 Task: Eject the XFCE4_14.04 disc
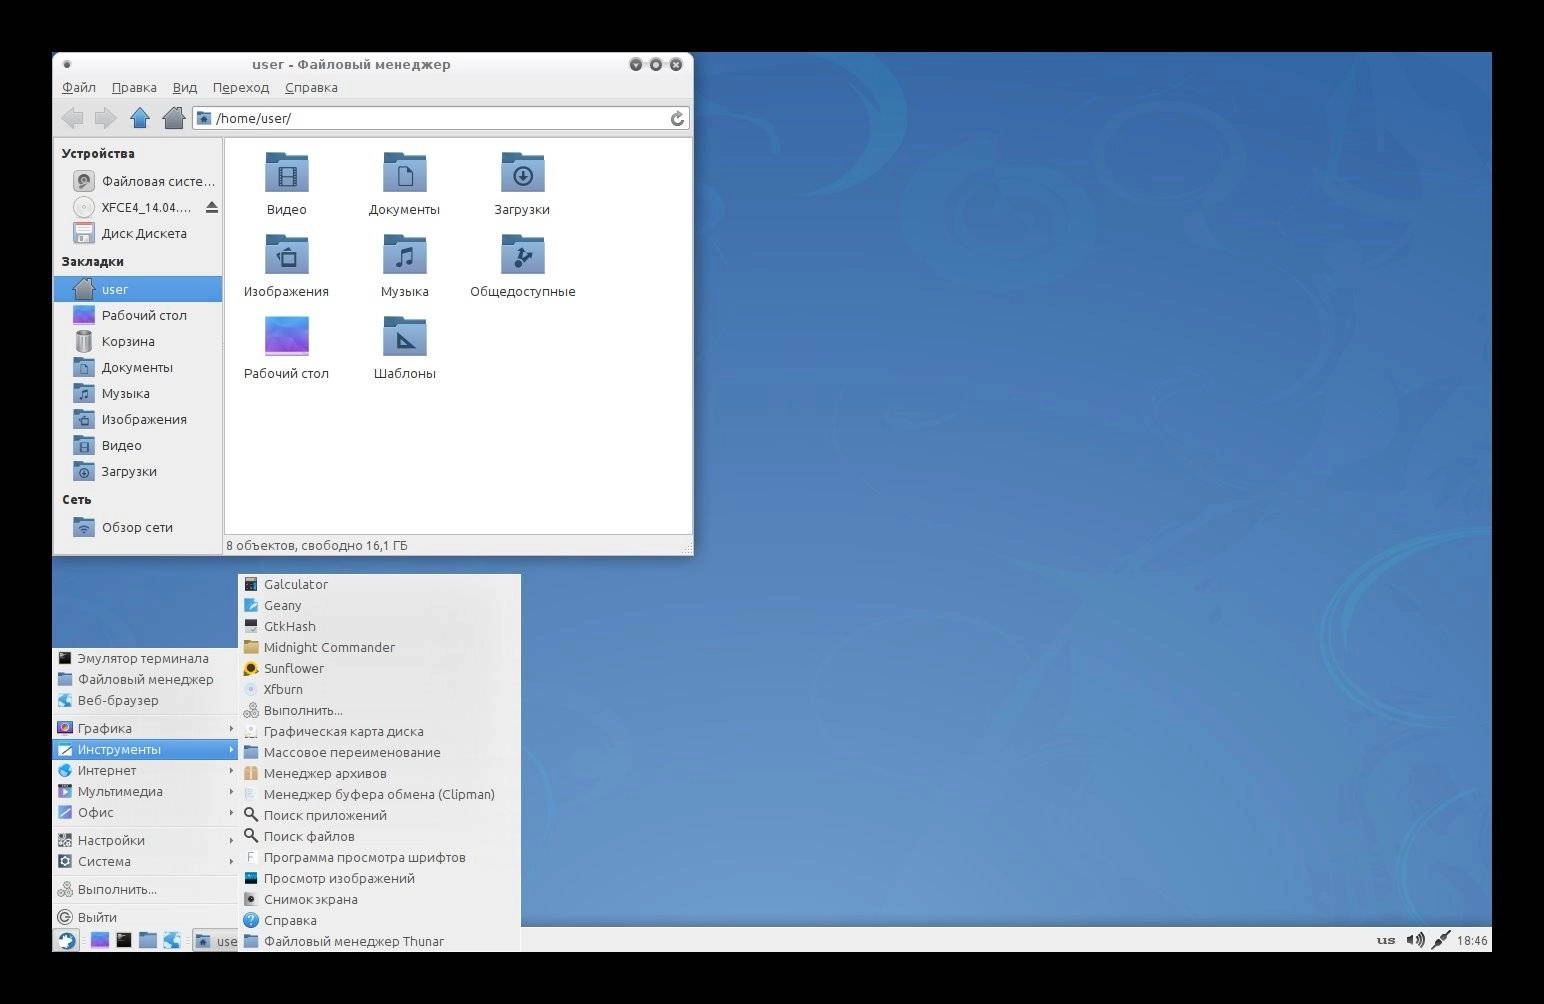coord(211,207)
